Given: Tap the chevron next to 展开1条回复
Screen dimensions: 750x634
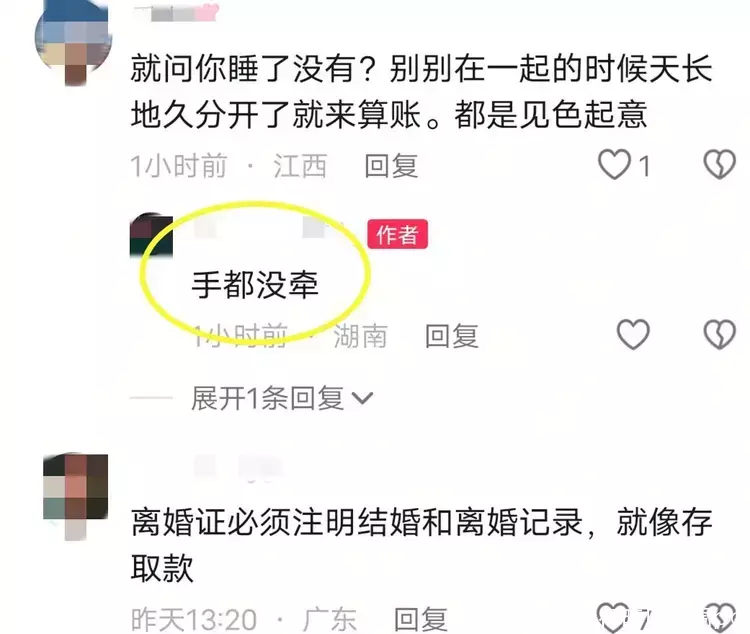Looking at the screenshot, I should [x=362, y=398].
